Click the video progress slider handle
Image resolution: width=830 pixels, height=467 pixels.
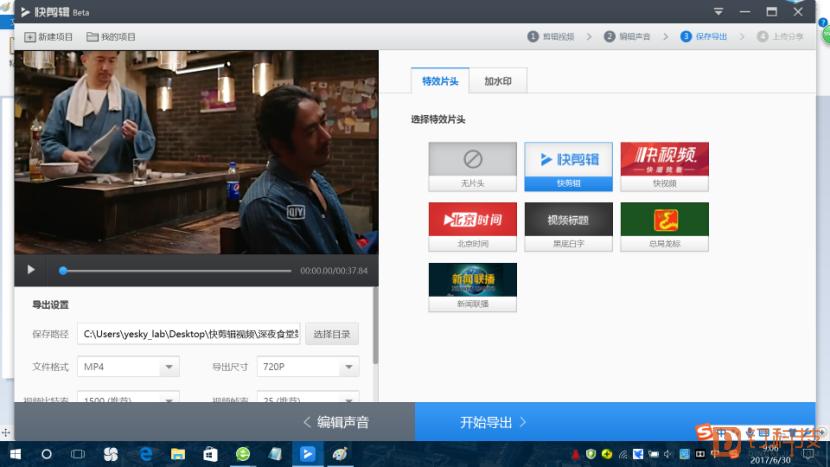pyautogui.click(x=63, y=271)
